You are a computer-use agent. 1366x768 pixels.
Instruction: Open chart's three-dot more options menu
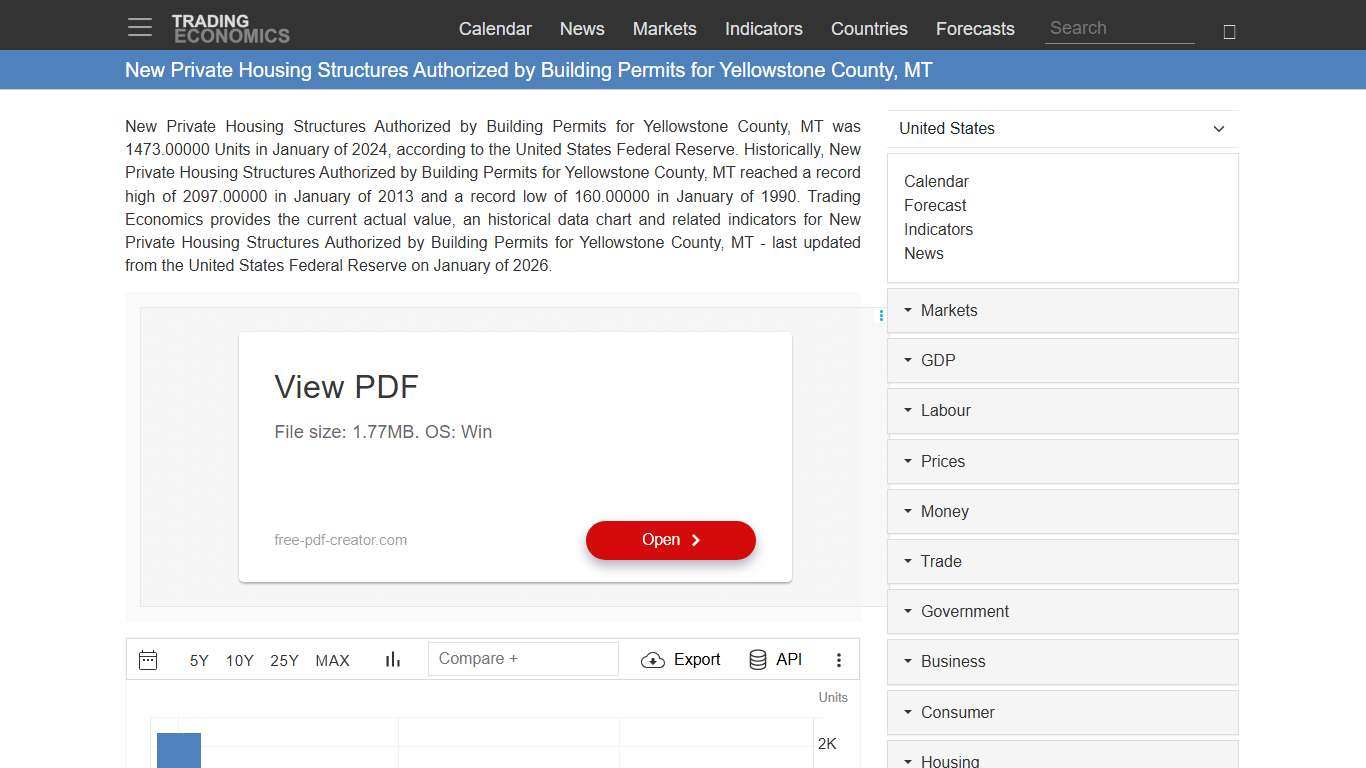point(839,660)
